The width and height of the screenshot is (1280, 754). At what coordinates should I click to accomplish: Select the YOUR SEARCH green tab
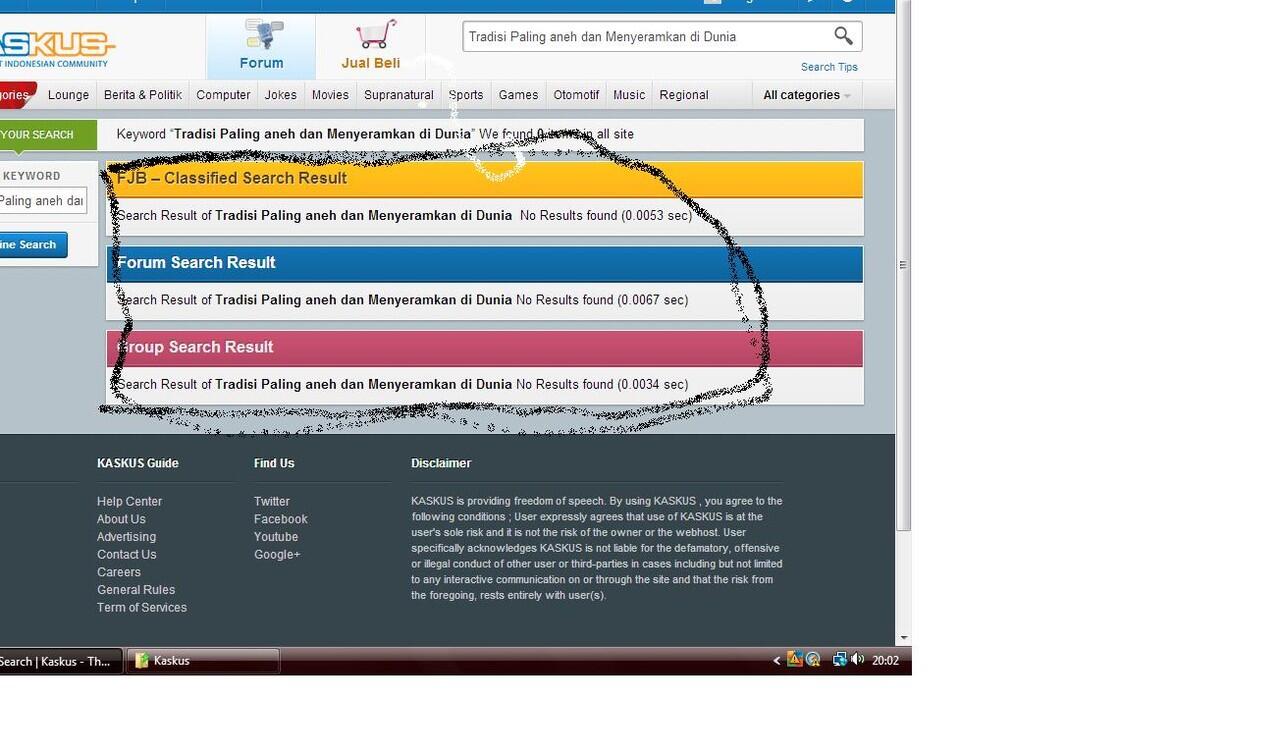coord(48,135)
